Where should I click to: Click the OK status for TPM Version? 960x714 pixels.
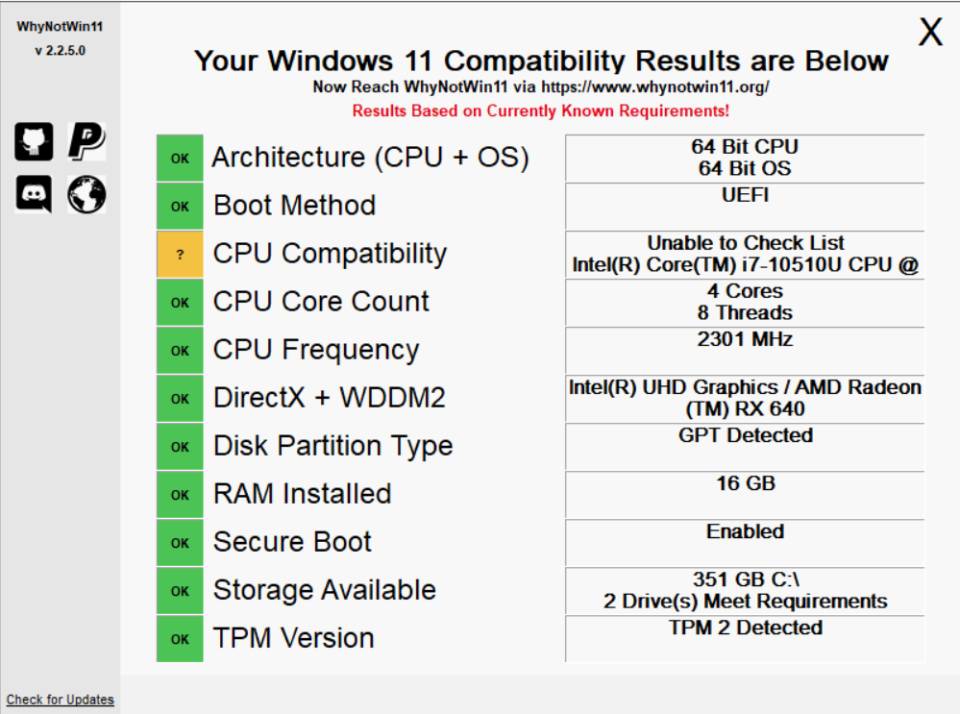pos(179,639)
